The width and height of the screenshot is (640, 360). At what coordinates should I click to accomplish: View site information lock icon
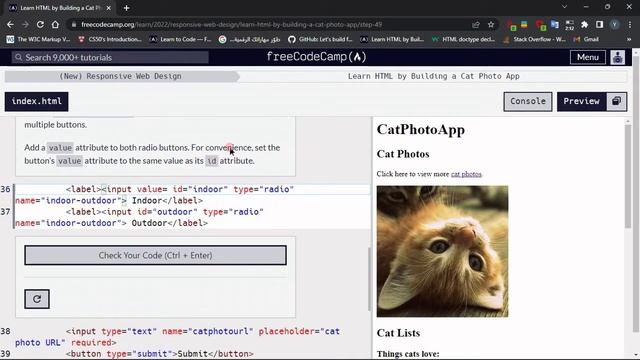pyautogui.click(x=73, y=24)
